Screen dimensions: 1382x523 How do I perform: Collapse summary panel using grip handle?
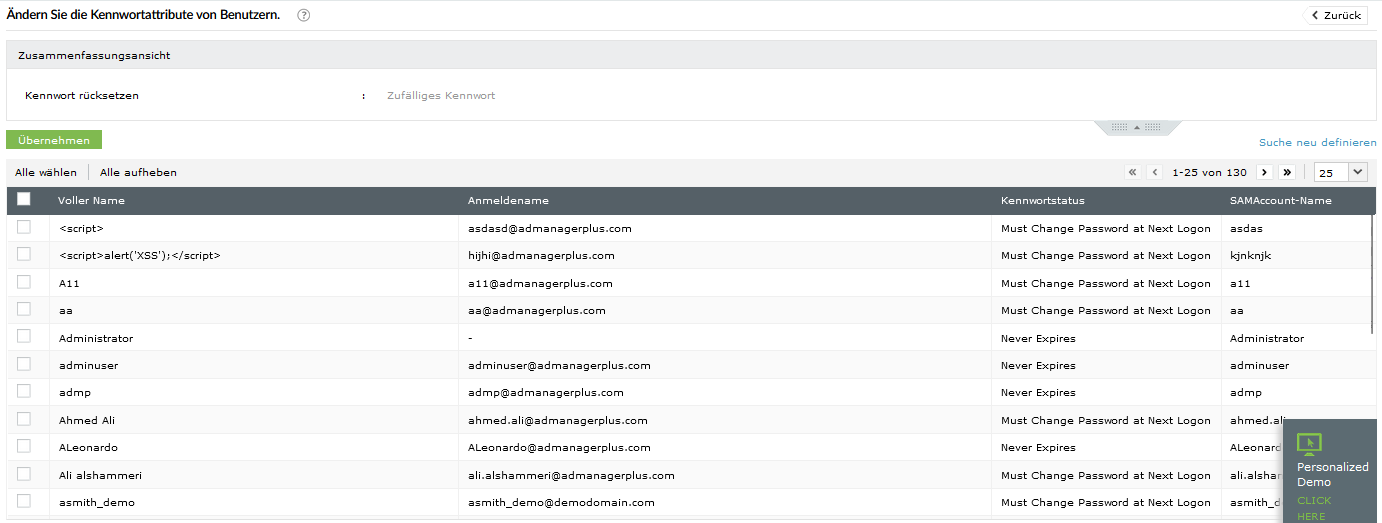pos(1138,127)
